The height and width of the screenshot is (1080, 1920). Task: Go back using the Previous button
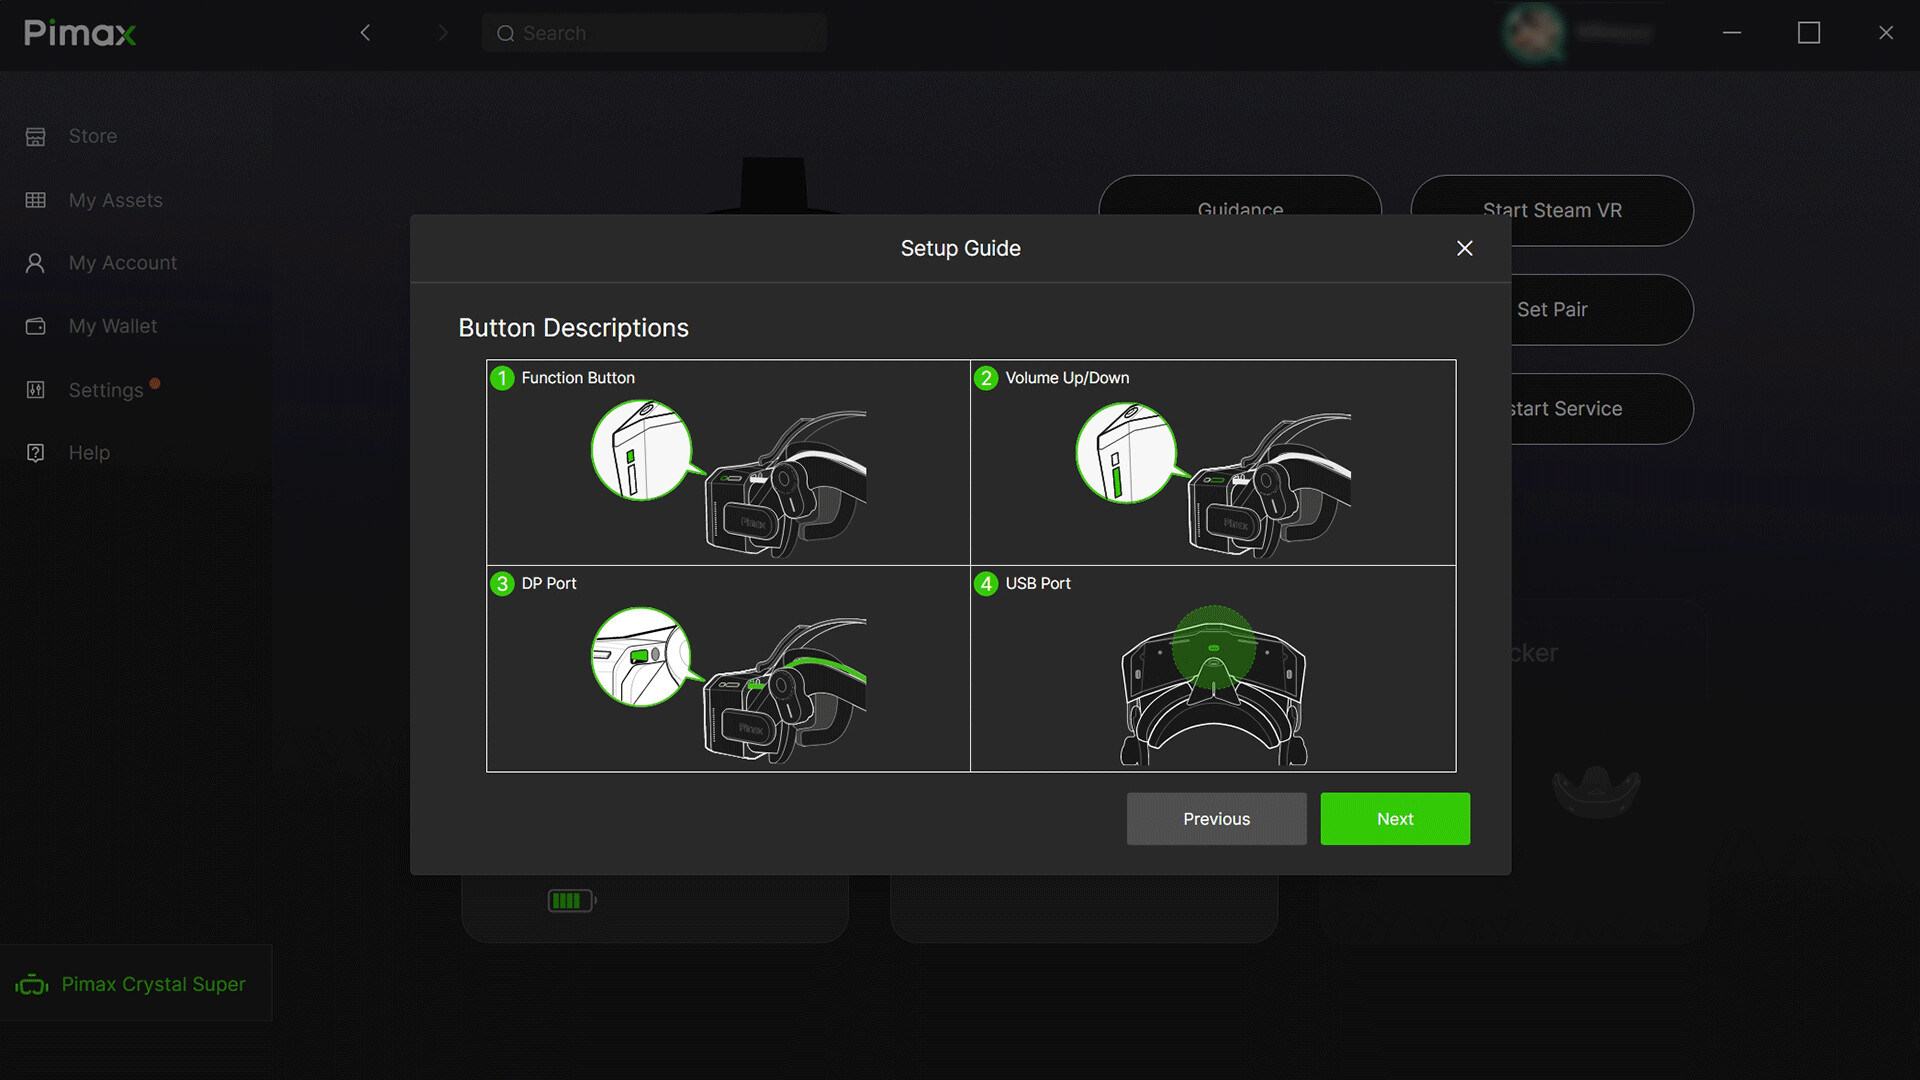pyautogui.click(x=1216, y=819)
